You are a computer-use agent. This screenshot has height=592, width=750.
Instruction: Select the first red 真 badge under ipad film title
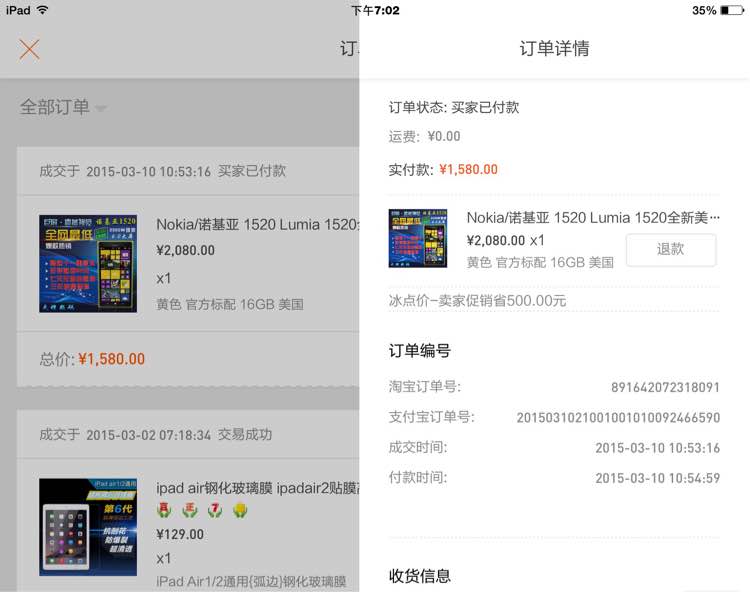point(164,510)
